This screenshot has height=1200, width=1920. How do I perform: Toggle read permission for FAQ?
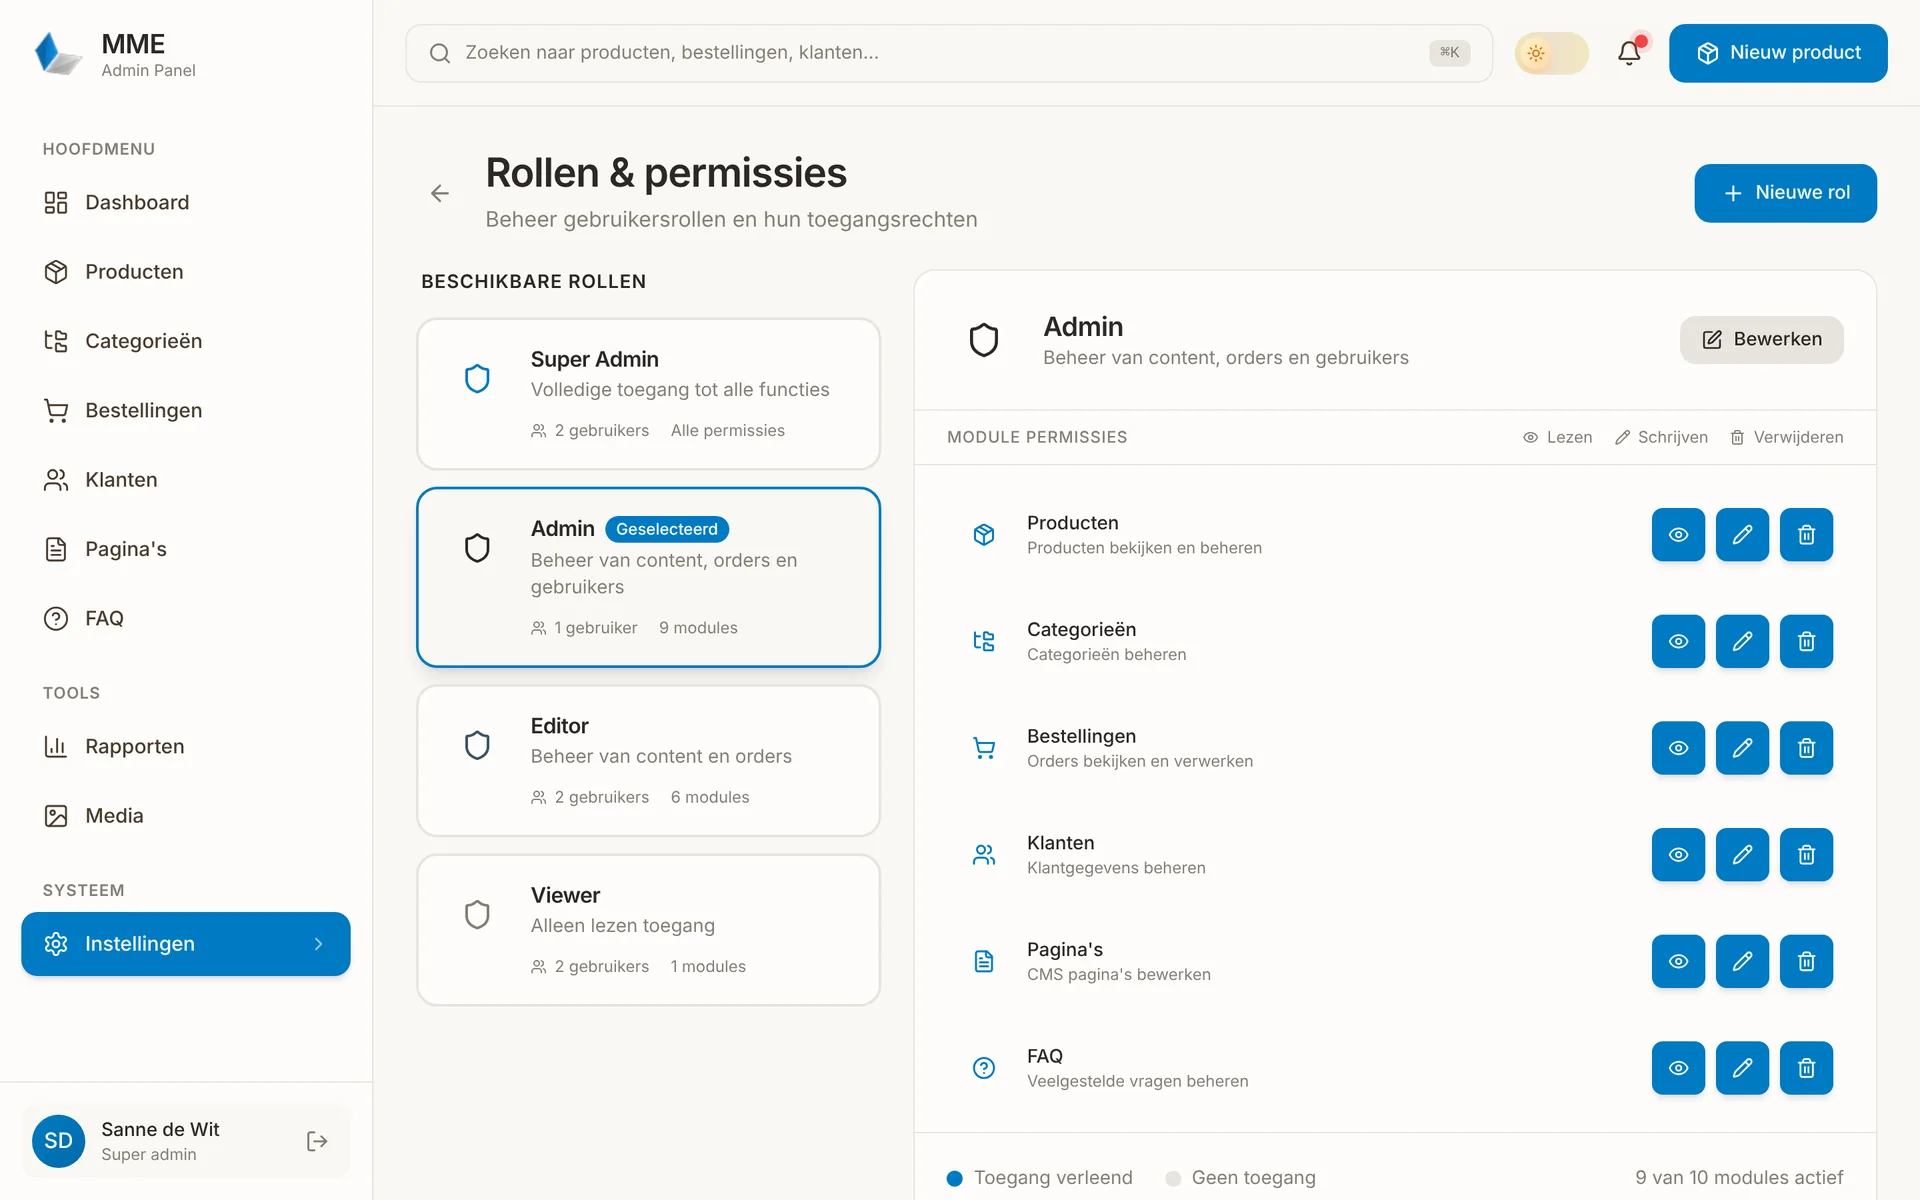[x=1678, y=1068]
